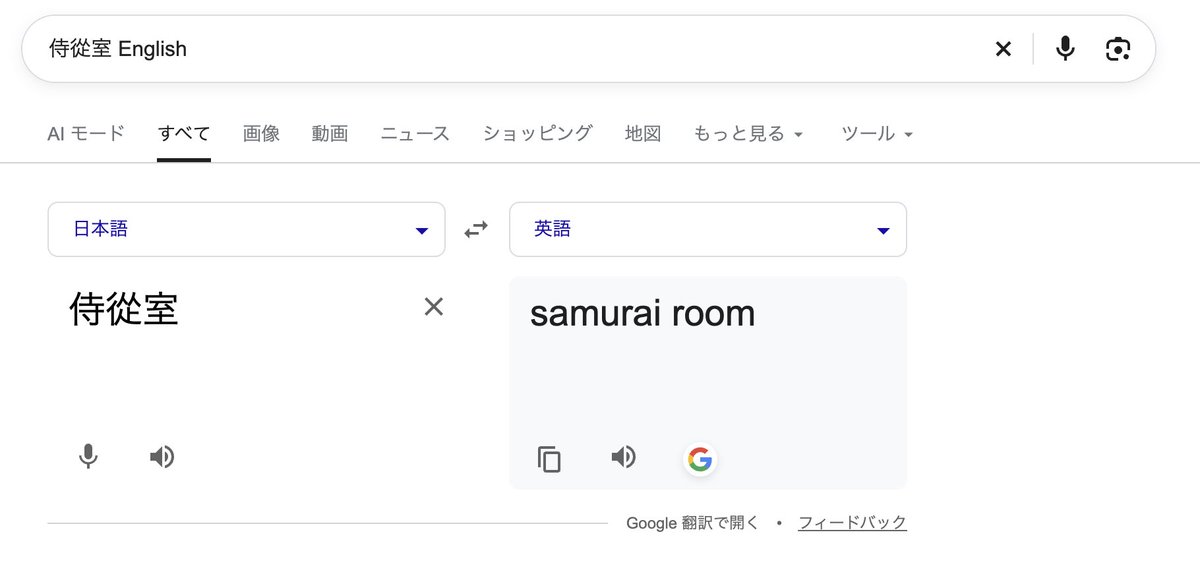Expand the もっと見る menu

(748, 133)
